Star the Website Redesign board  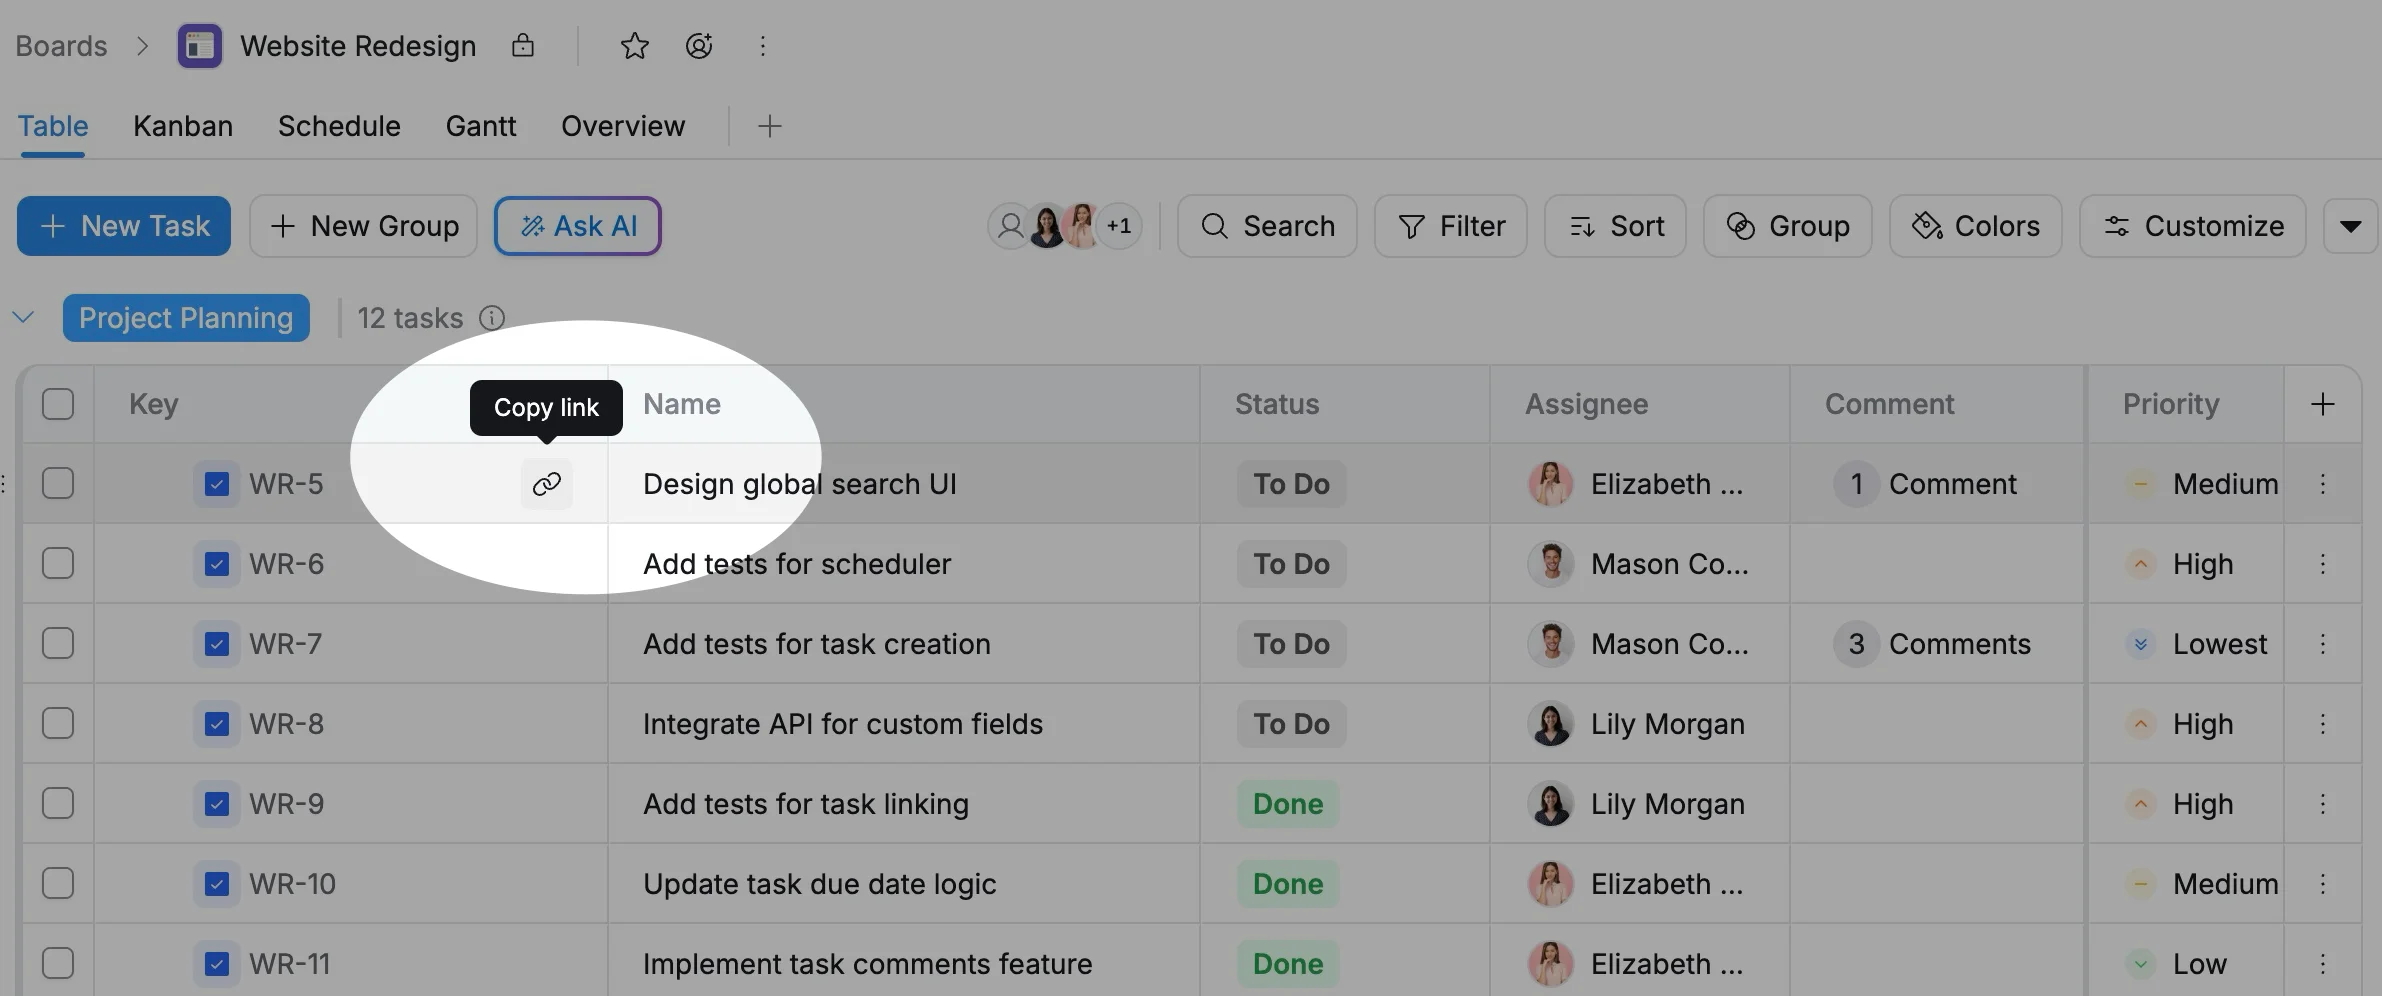point(634,46)
